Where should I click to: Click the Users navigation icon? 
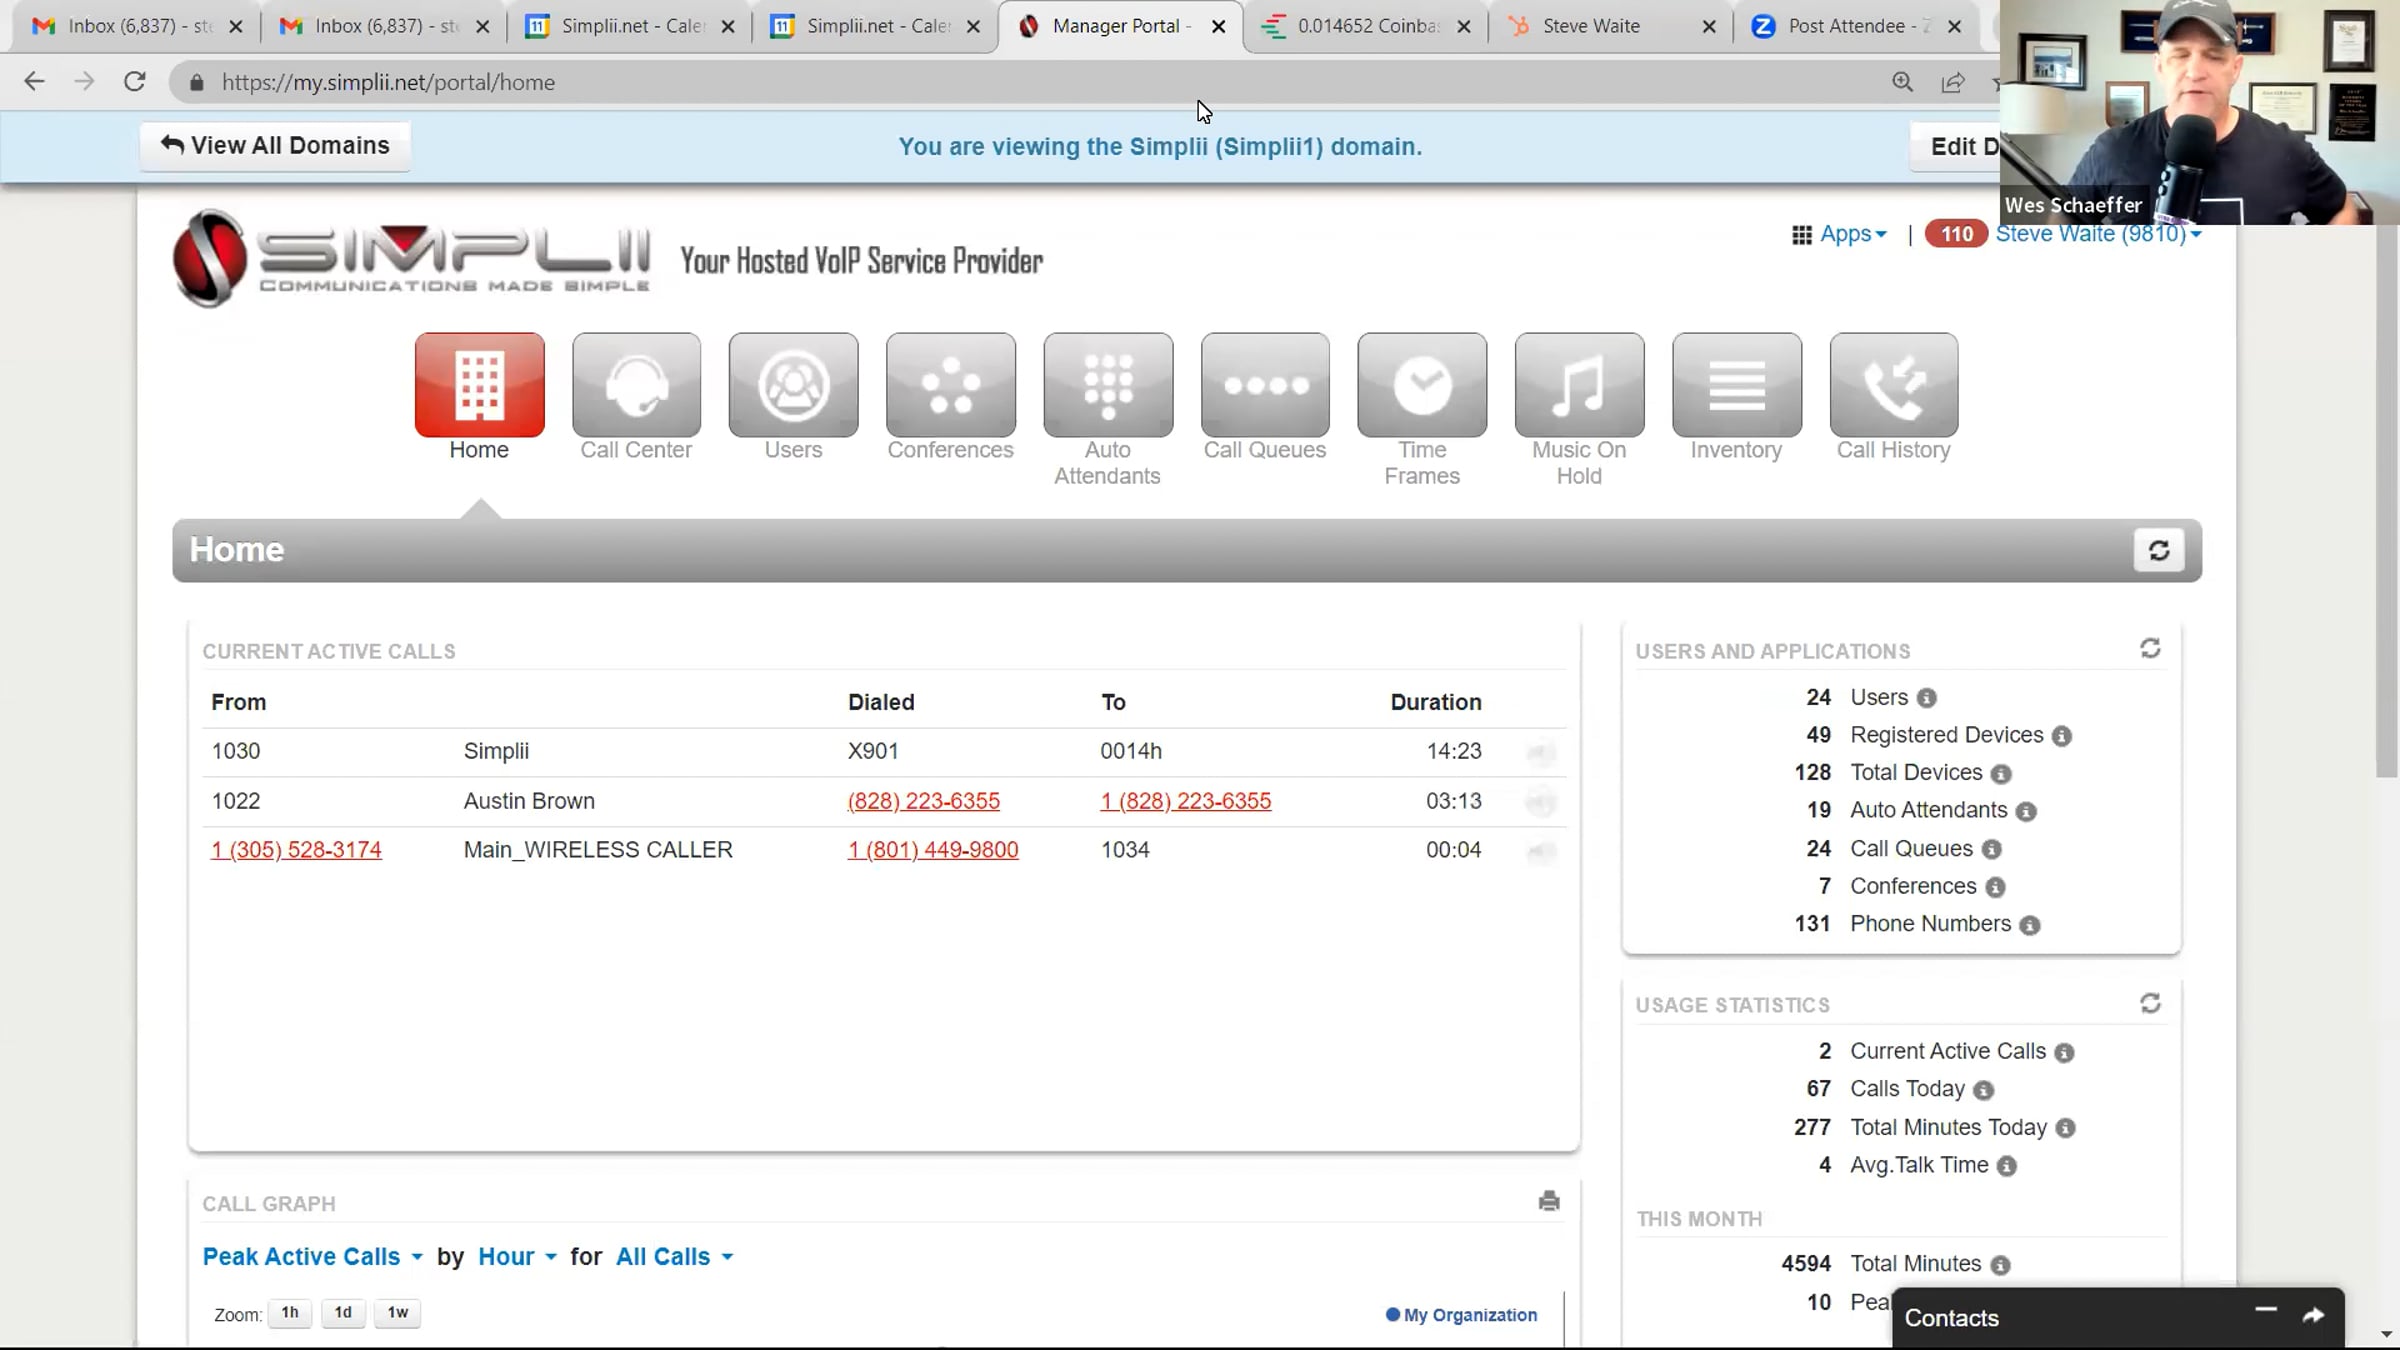[793, 386]
